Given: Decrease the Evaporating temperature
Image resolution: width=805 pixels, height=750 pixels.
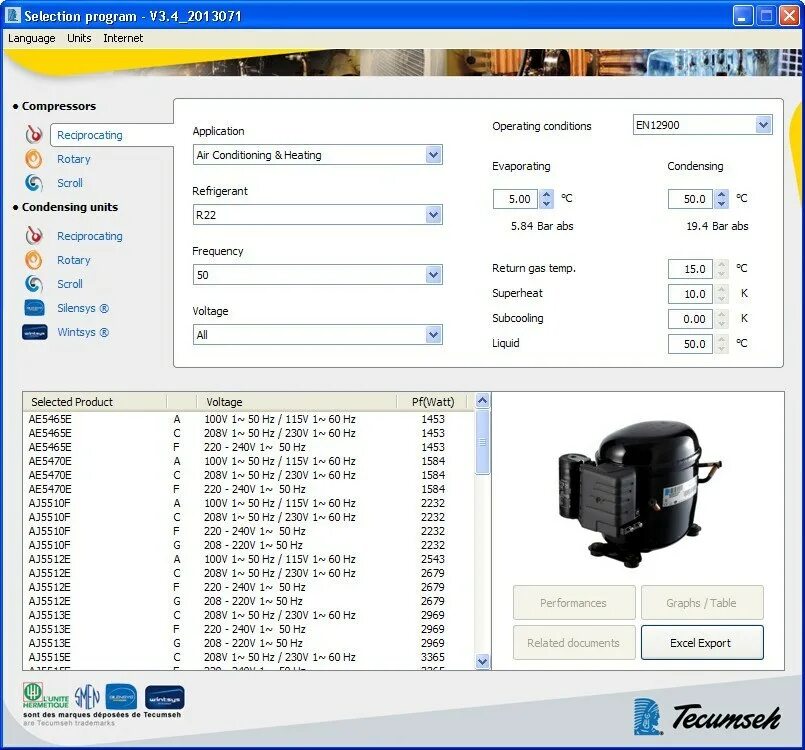Looking at the screenshot, I should pyautogui.click(x=546, y=203).
